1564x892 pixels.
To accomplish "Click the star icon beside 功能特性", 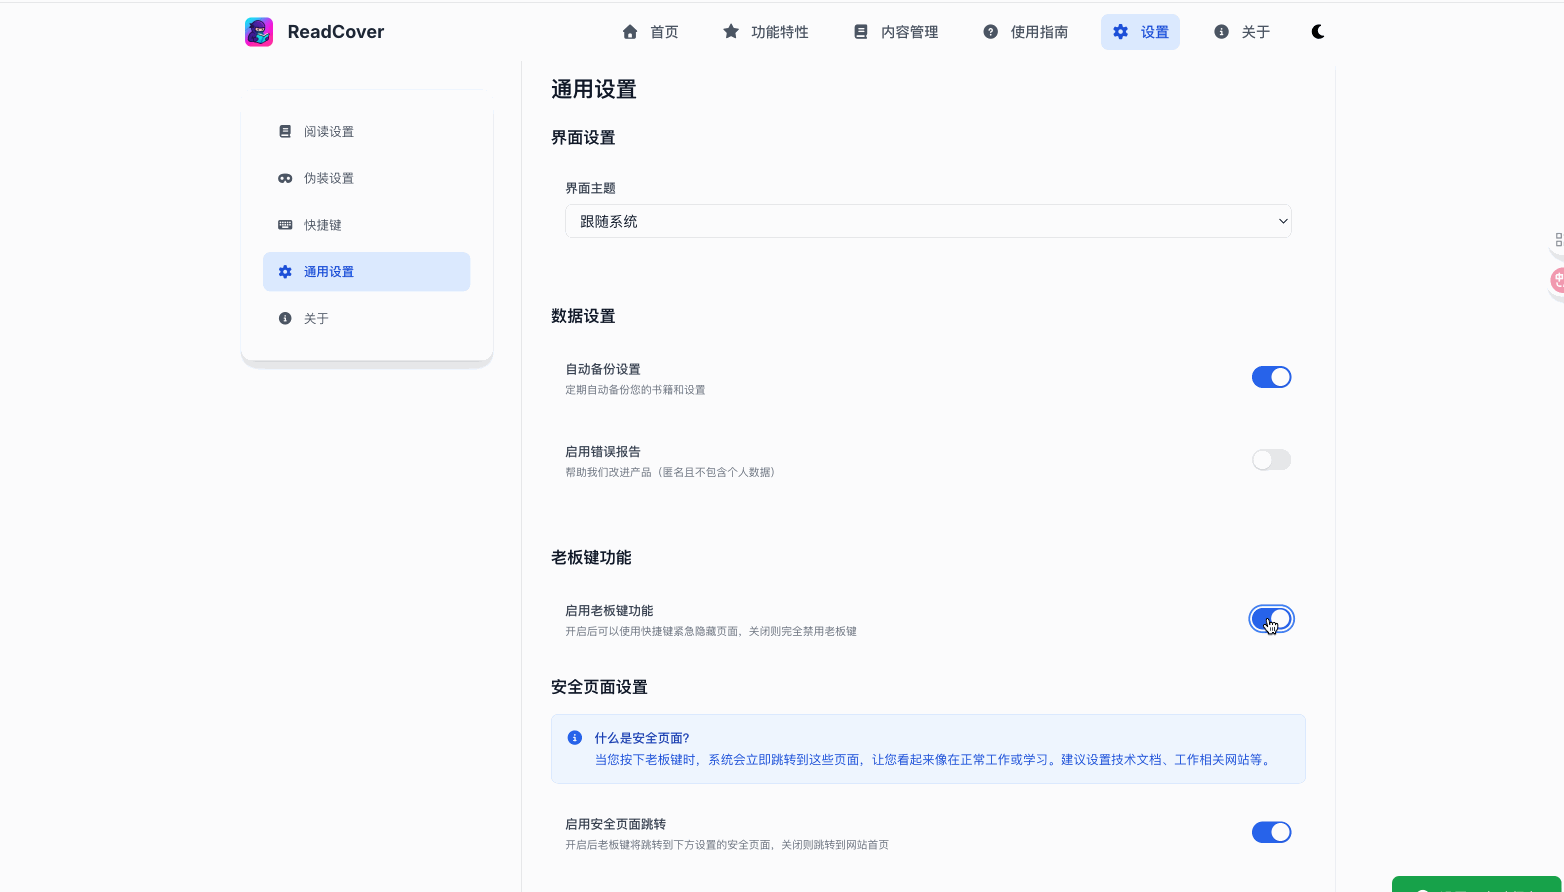I will (728, 31).
